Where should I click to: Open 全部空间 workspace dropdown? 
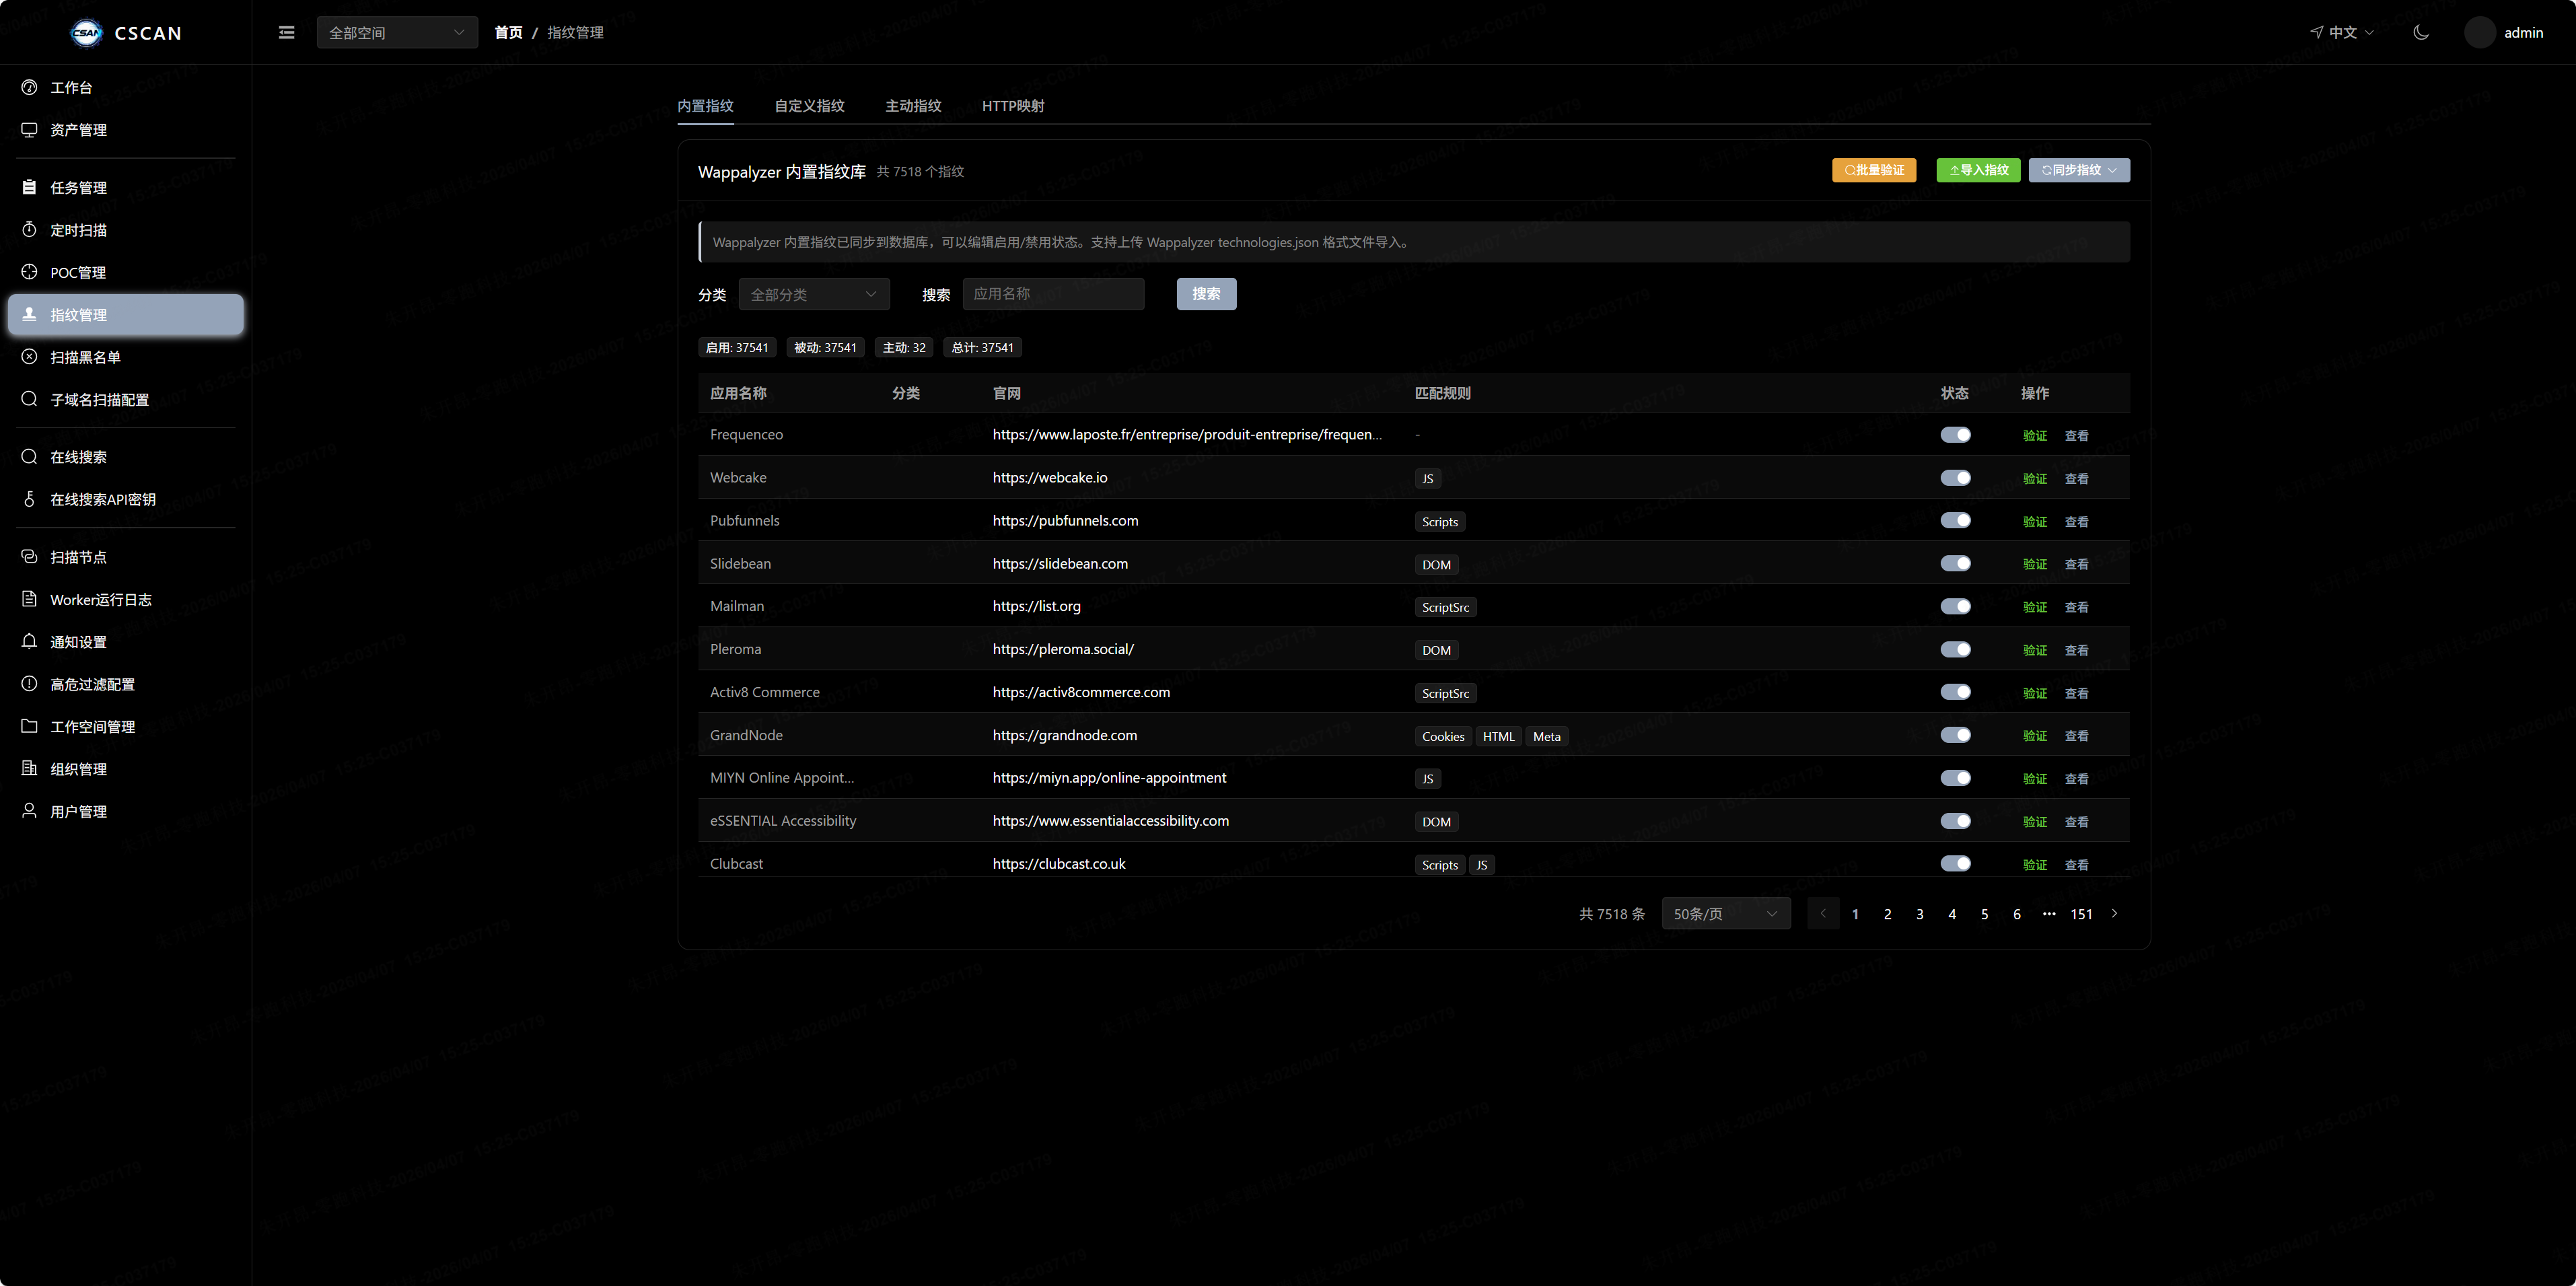pyautogui.click(x=397, y=33)
